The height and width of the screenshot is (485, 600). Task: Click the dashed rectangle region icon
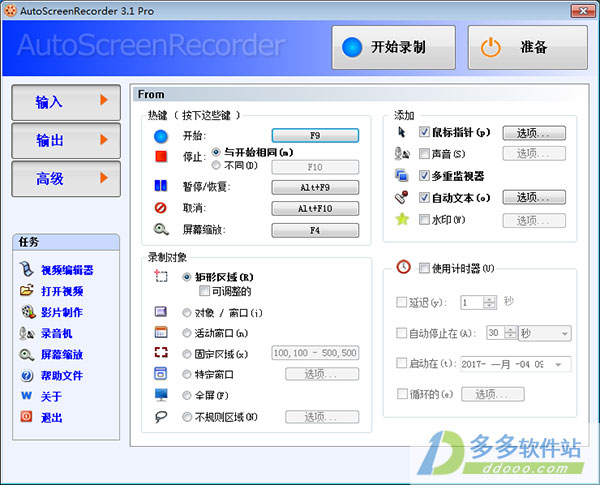pyautogui.click(x=161, y=276)
